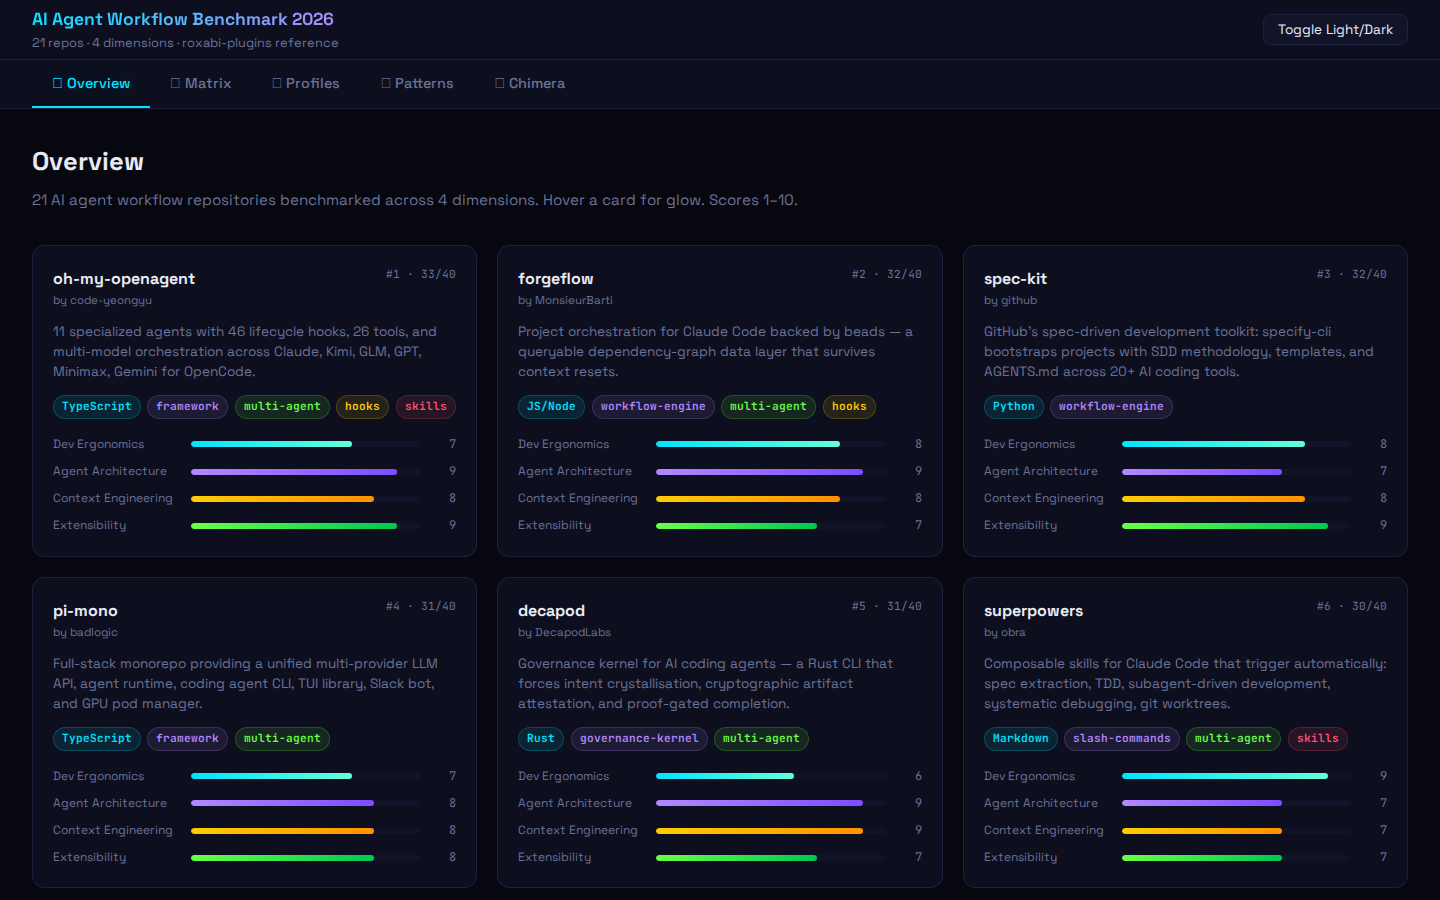Viewport: 1440px width, 900px height.
Task: Toggle the hooks tag on forgeflow
Action: tap(849, 406)
